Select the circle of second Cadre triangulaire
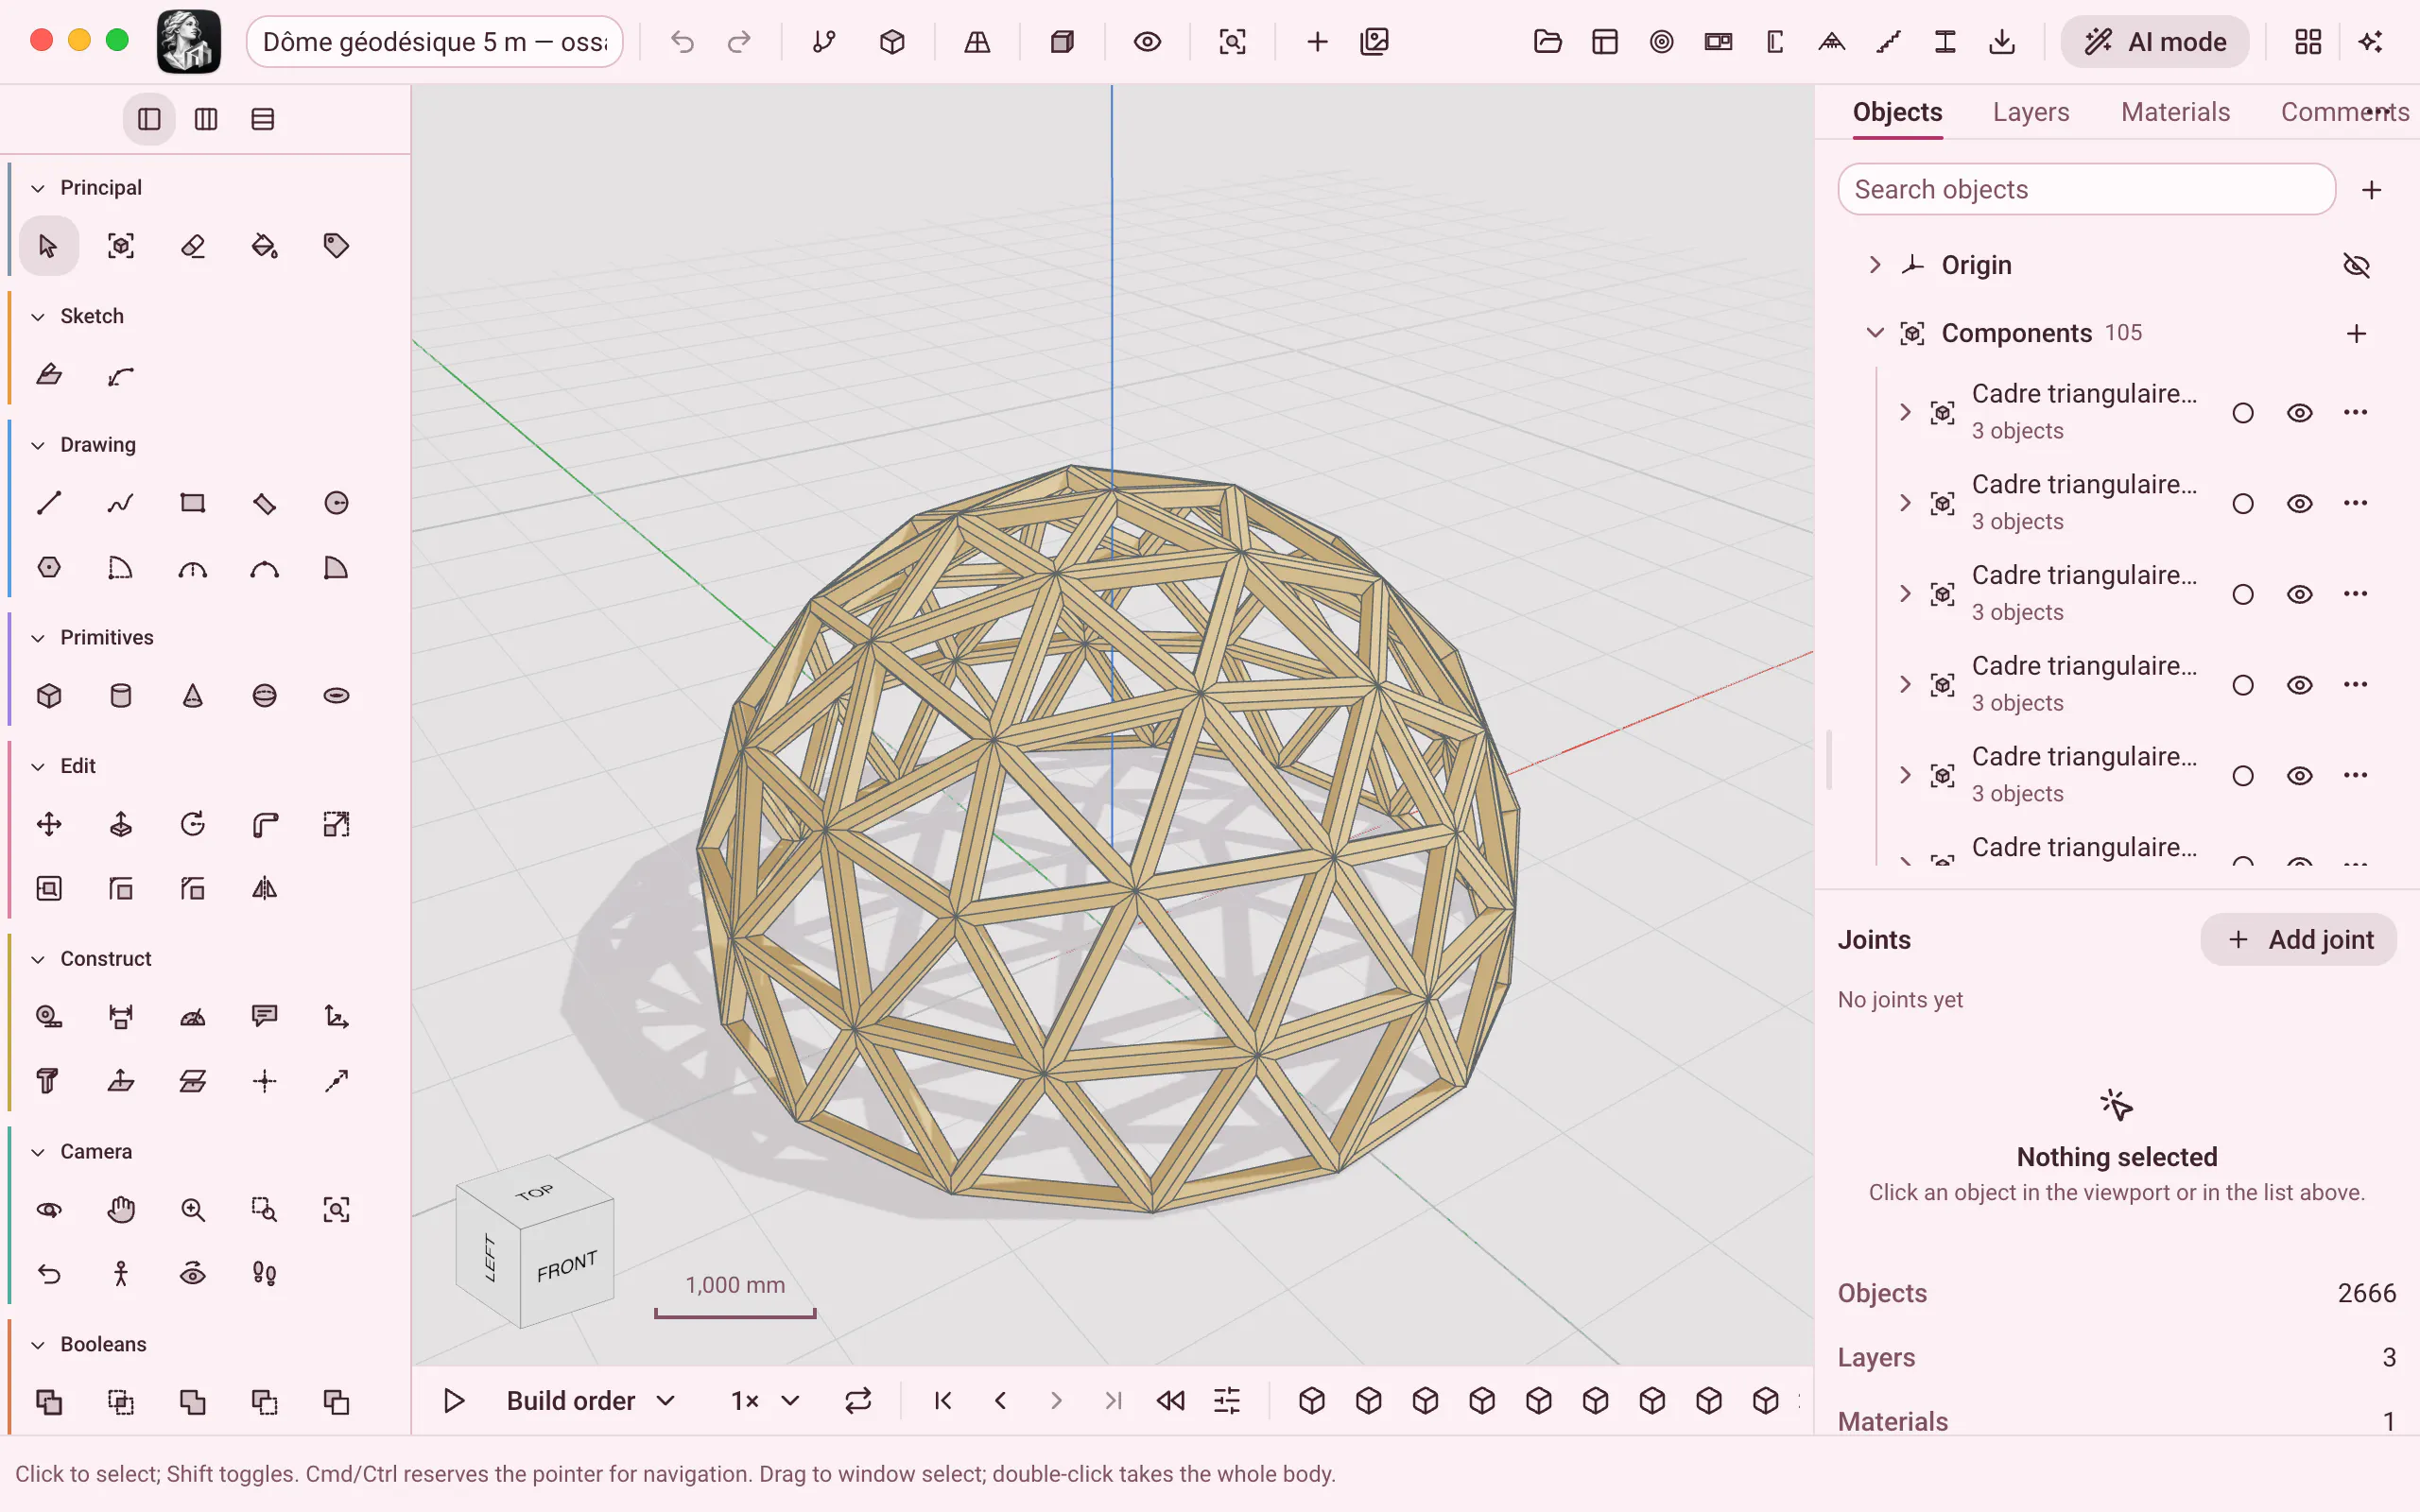This screenshot has width=2420, height=1512. coord(2243,503)
